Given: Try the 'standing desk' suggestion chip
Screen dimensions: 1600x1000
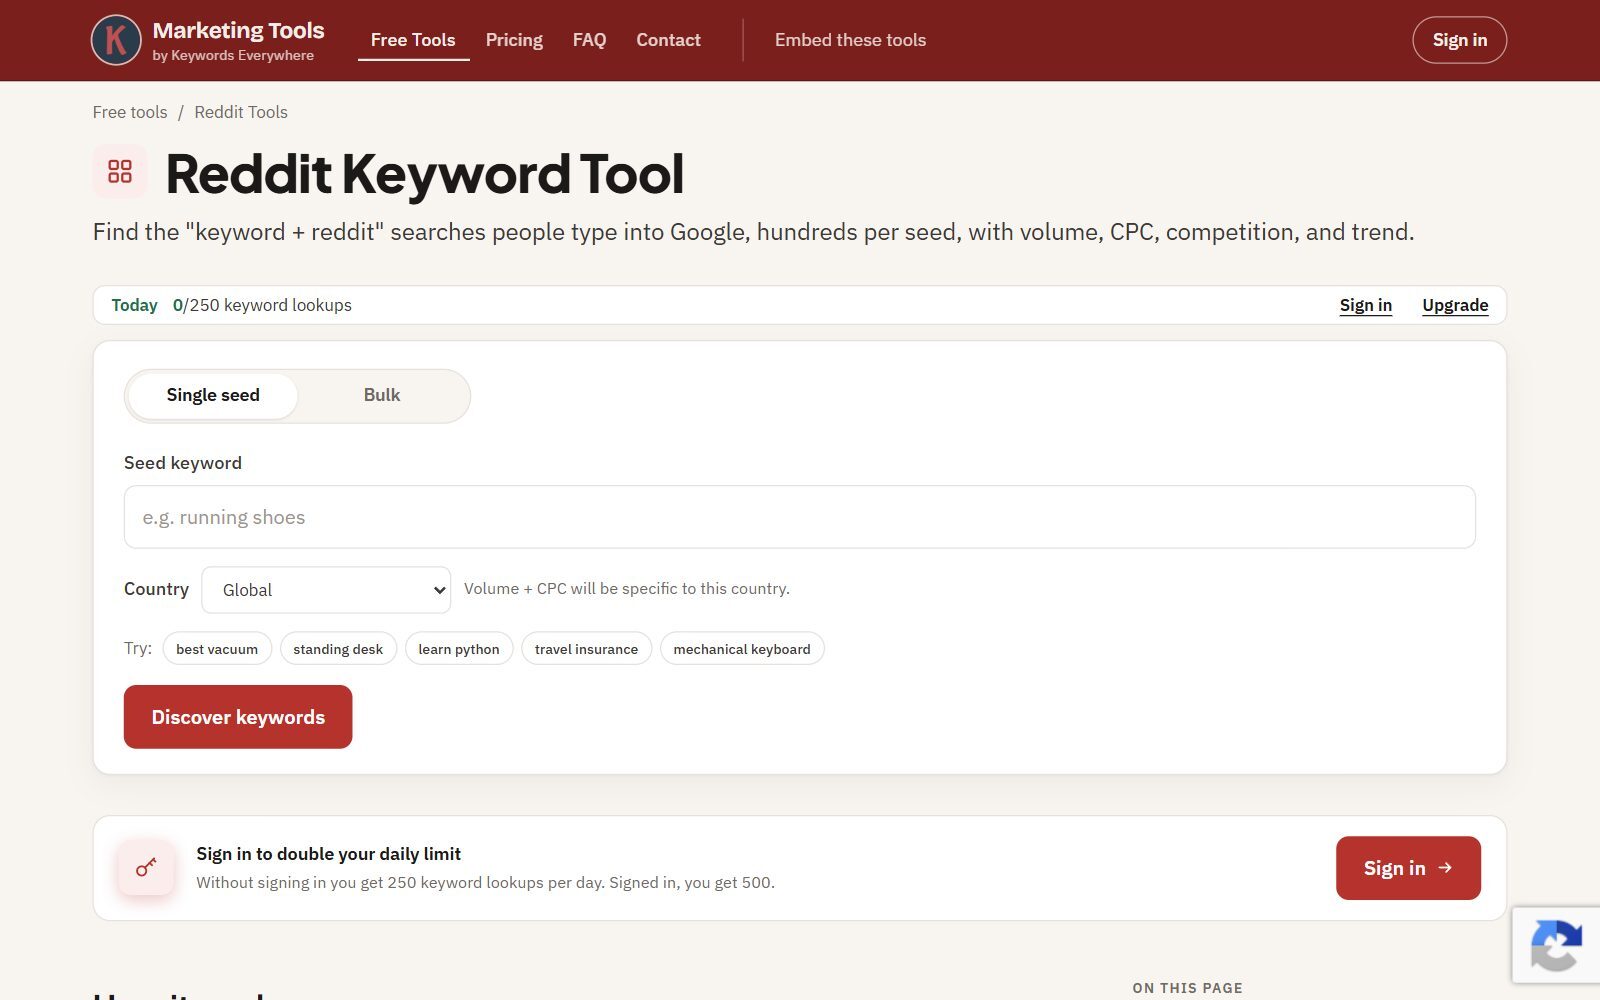Looking at the screenshot, I should [x=338, y=649].
